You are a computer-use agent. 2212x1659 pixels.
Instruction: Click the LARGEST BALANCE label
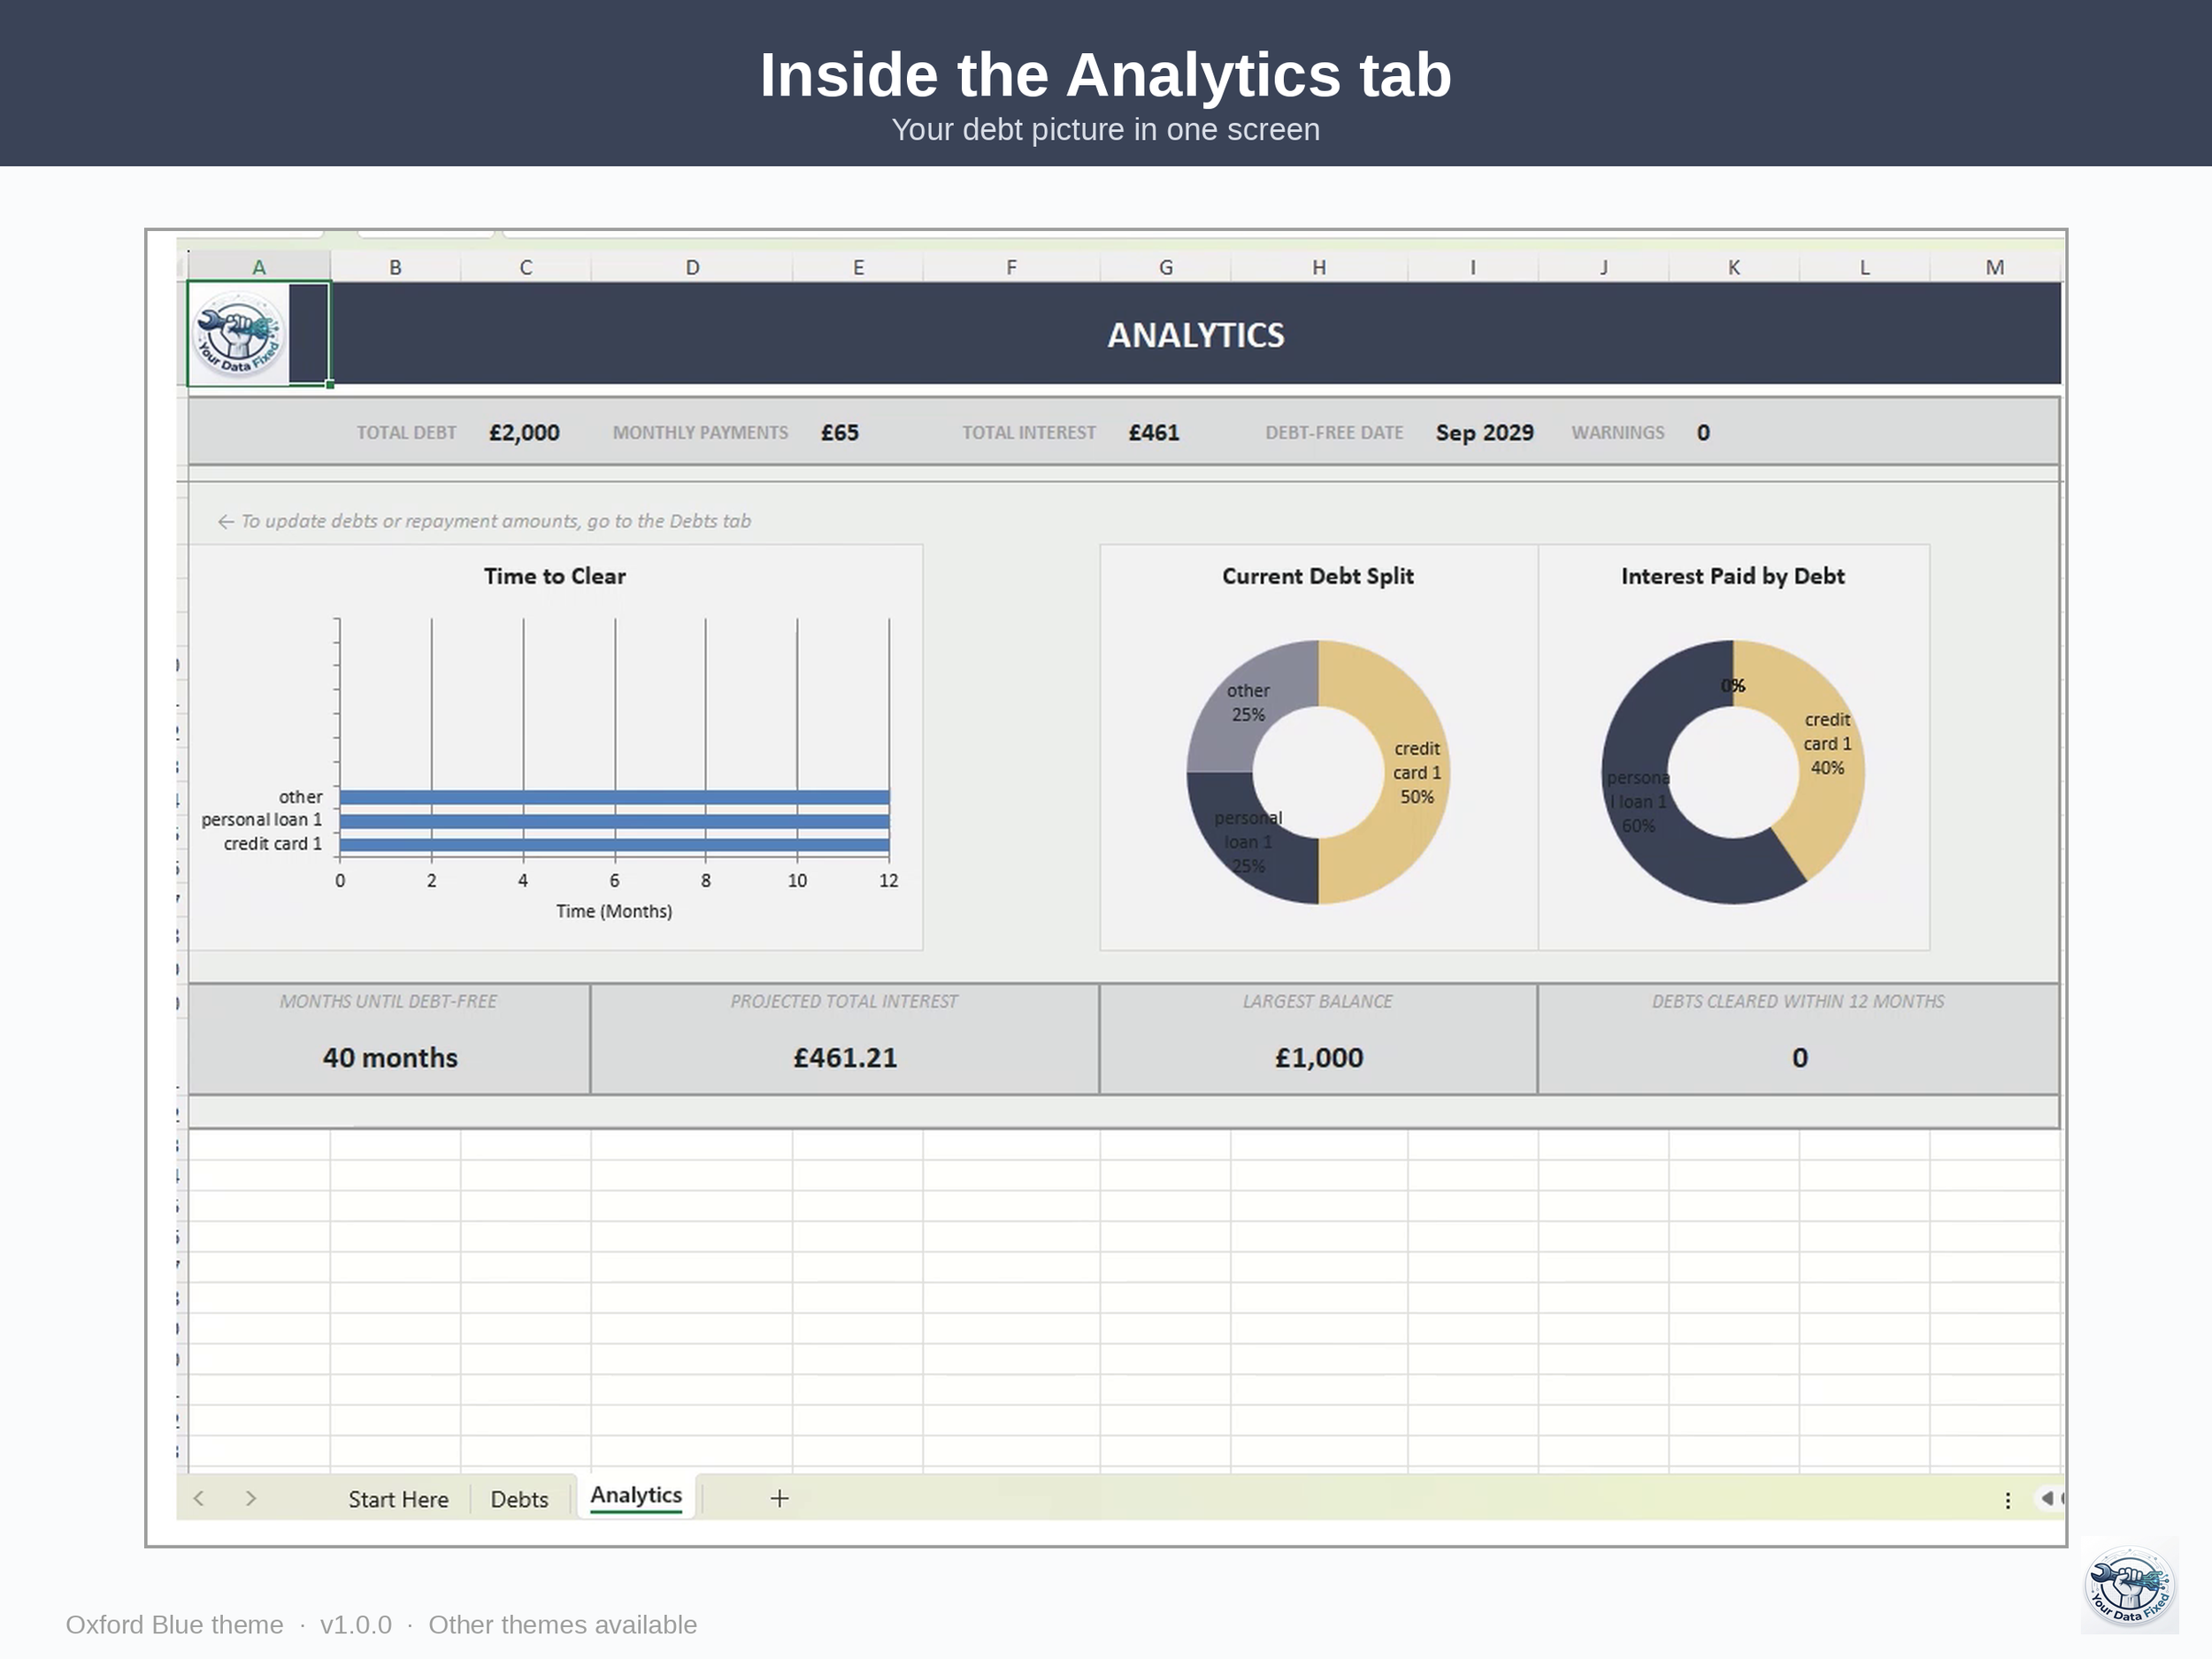click(1318, 1001)
